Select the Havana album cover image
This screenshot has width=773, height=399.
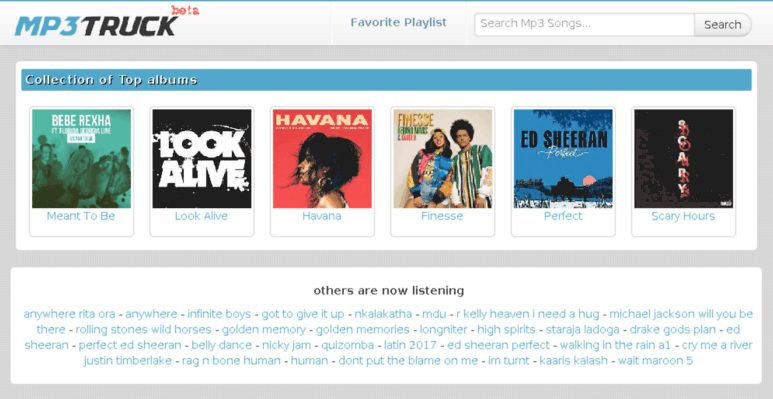(x=322, y=158)
